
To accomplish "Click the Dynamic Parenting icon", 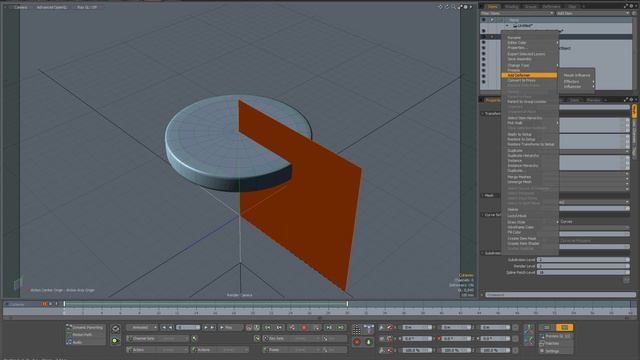I will coord(69,327).
